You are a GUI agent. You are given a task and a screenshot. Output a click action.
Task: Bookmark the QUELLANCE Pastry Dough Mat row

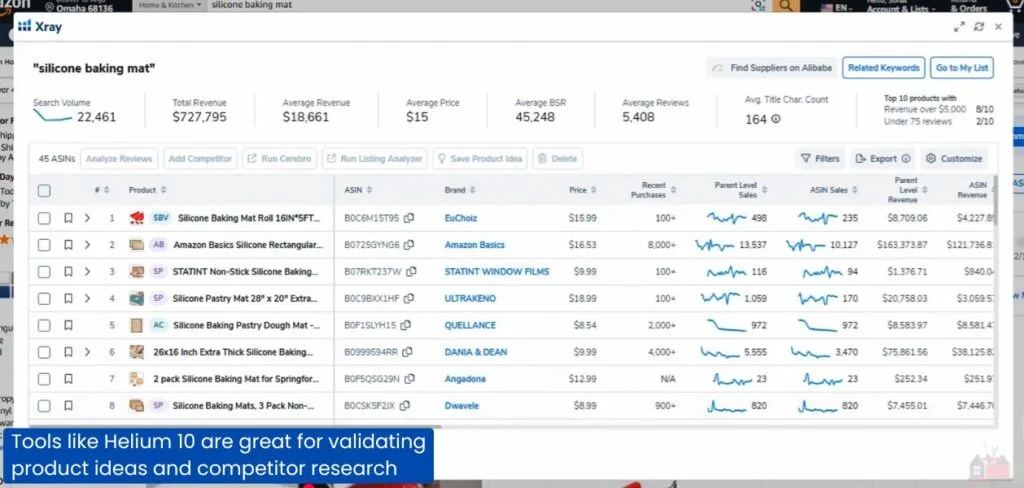tap(68, 325)
